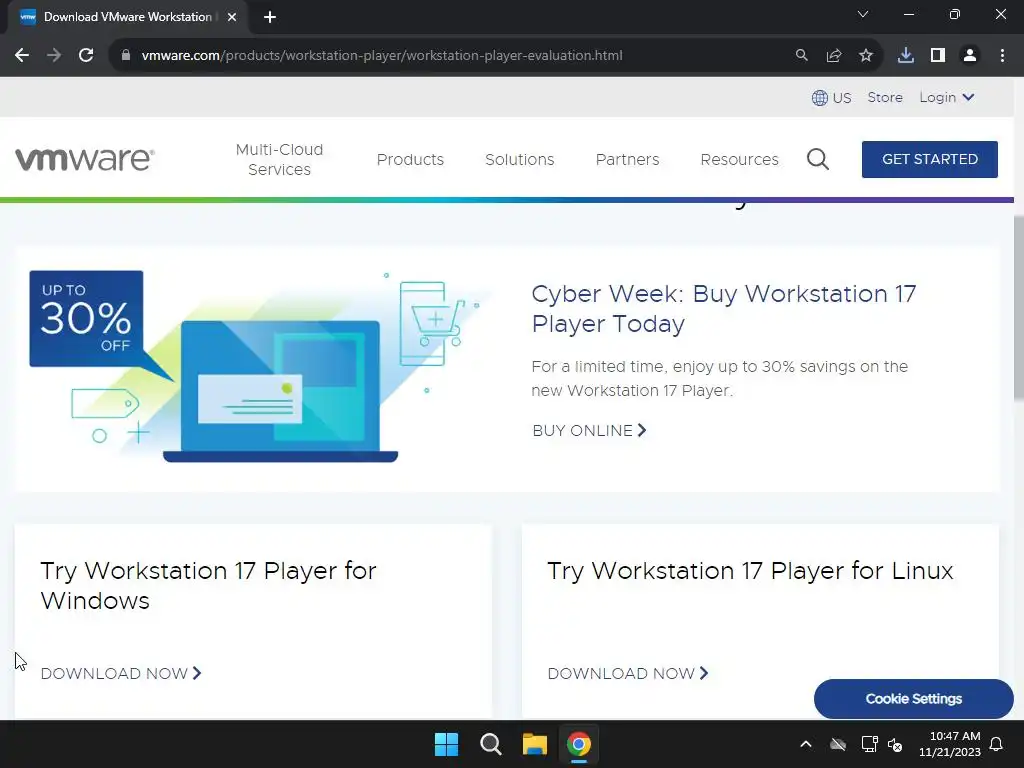Open the browser zoom magnifier icon
The image size is (1024, 768).
(801, 56)
